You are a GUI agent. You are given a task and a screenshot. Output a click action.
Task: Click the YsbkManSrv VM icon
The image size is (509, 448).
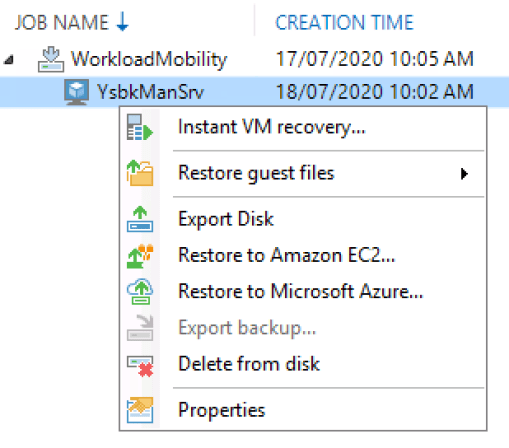pos(77,92)
